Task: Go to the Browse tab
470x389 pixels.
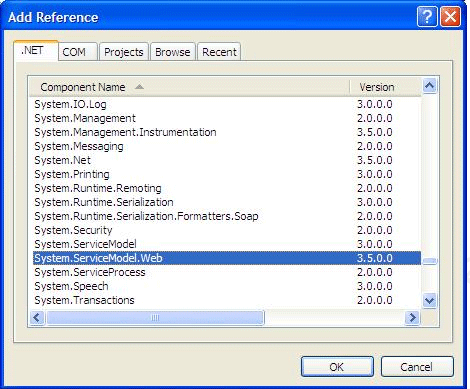Action: click(173, 52)
